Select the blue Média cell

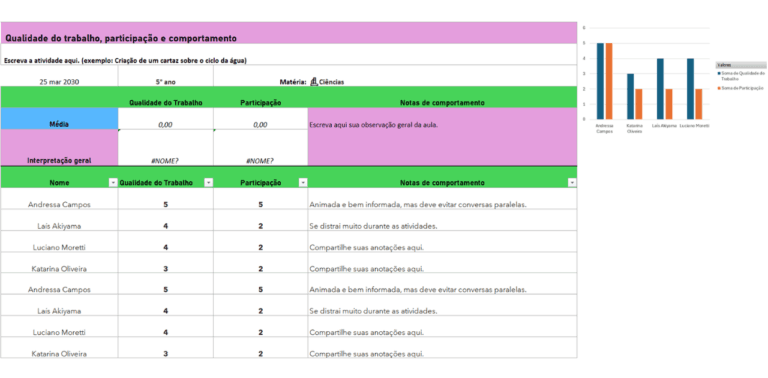click(59, 118)
